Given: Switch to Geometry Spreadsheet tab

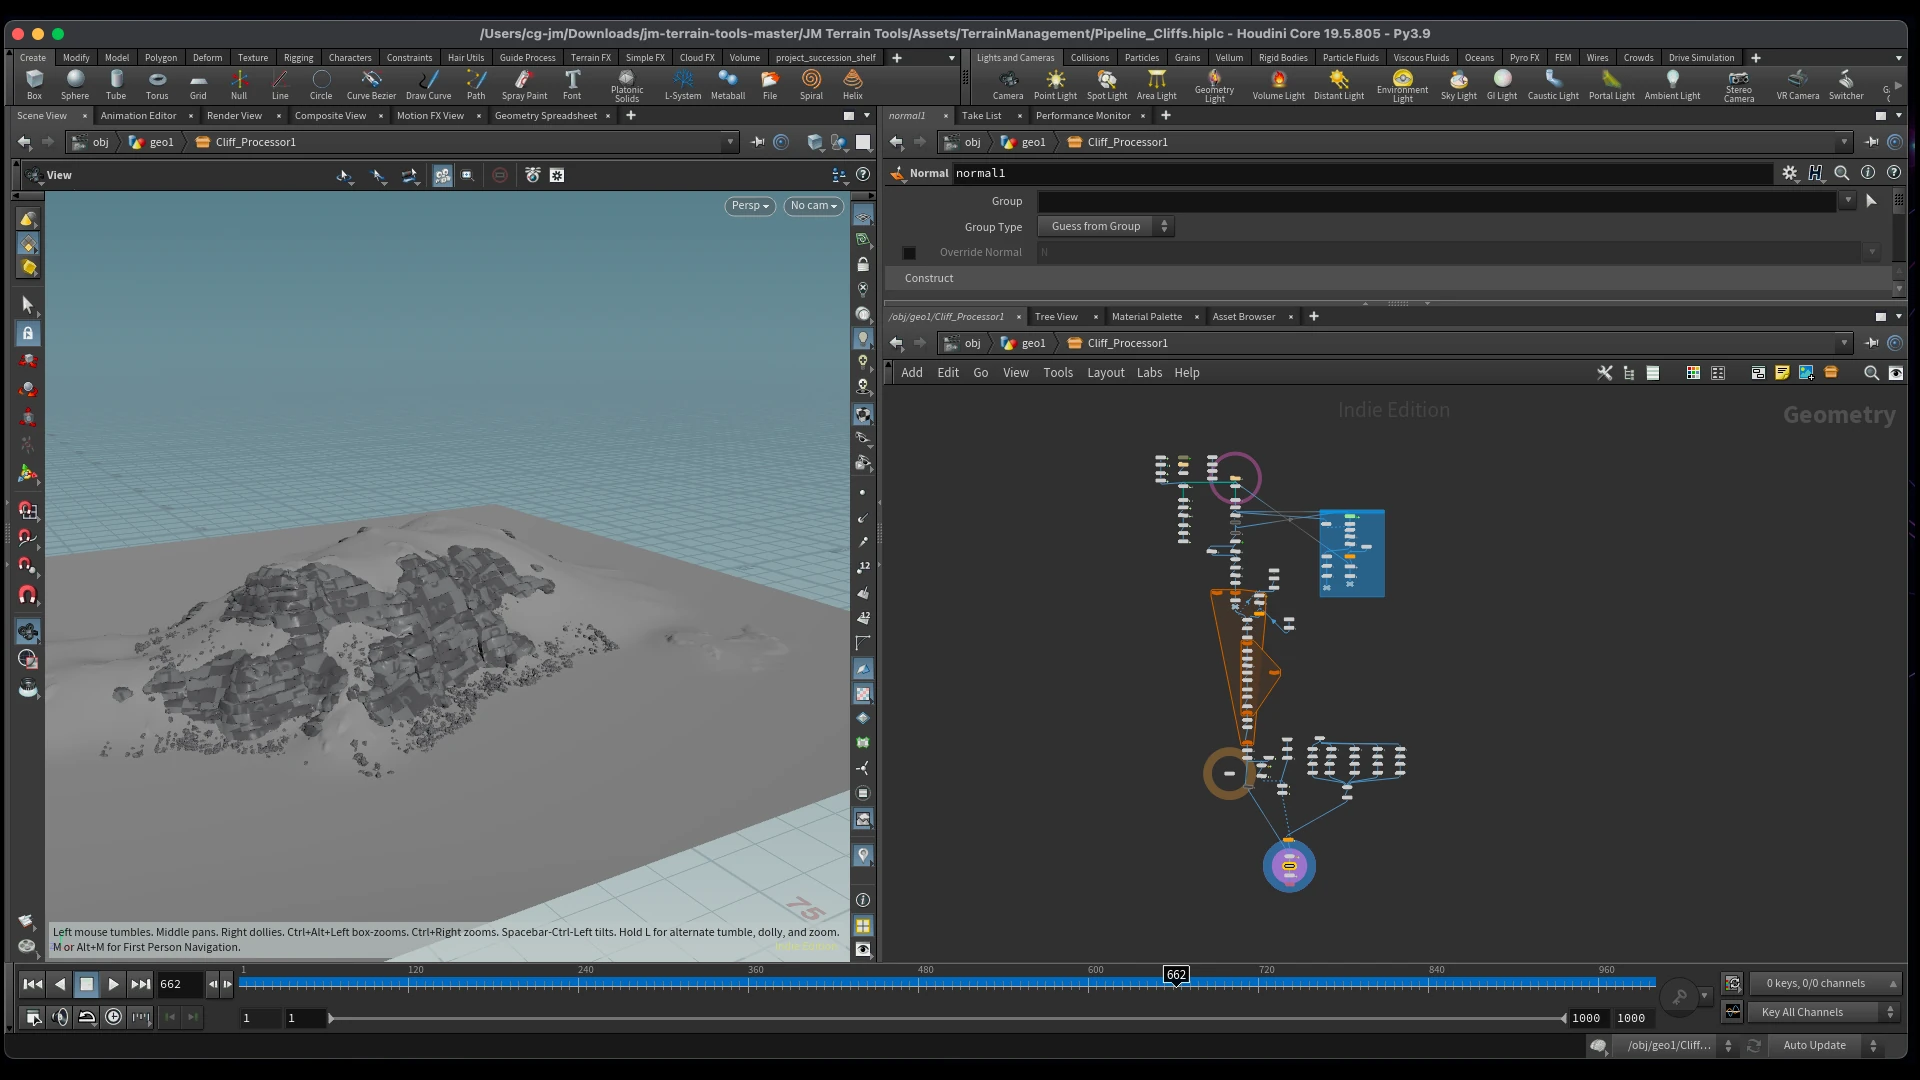Looking at the screenshot, I should point(546,116).
